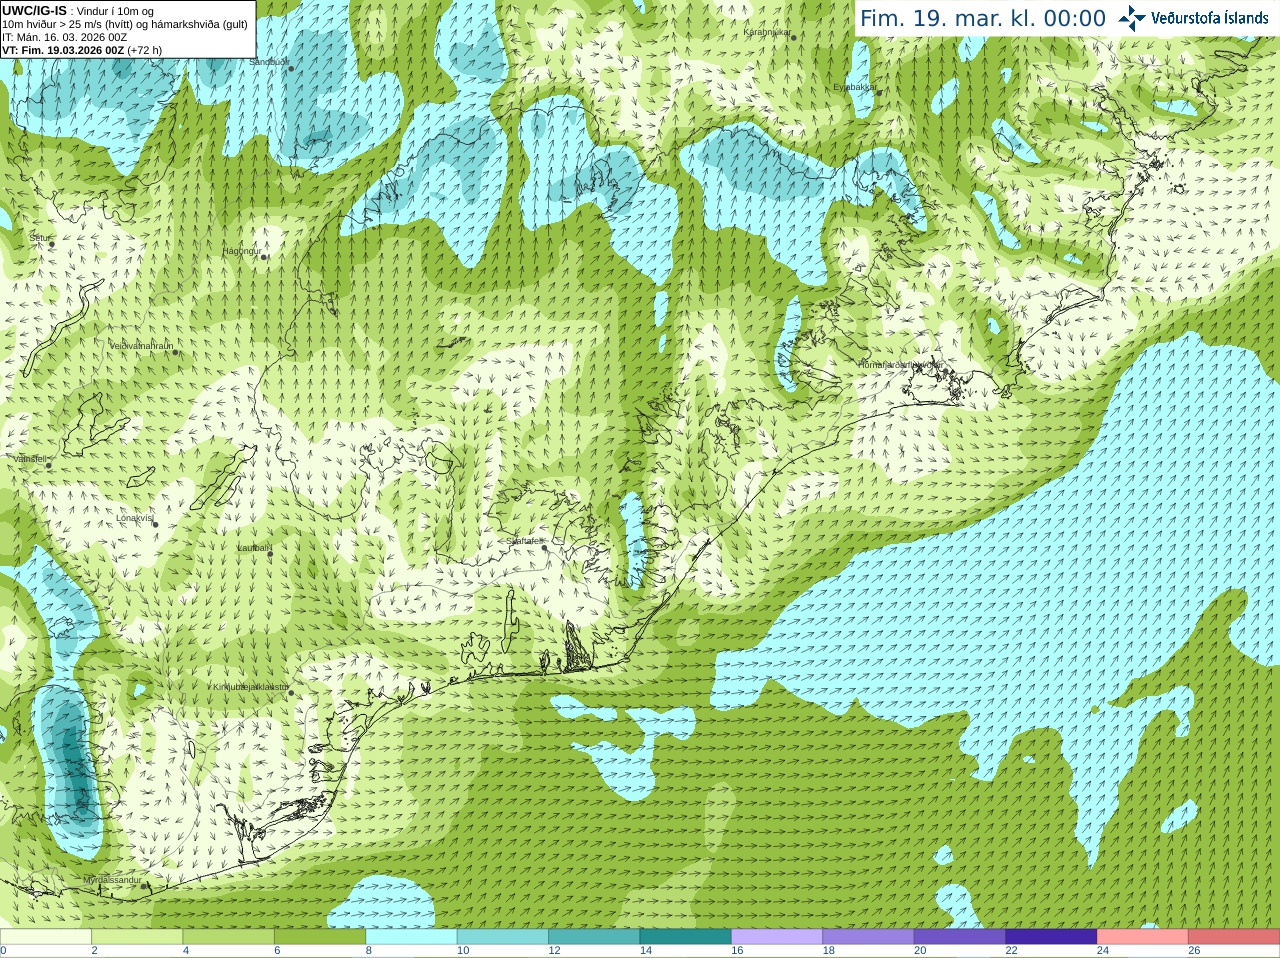Viewport: 1280px width, 958px height.
Task: Click the Vatnsfell station marker
Action: click(x=48, y=465)
